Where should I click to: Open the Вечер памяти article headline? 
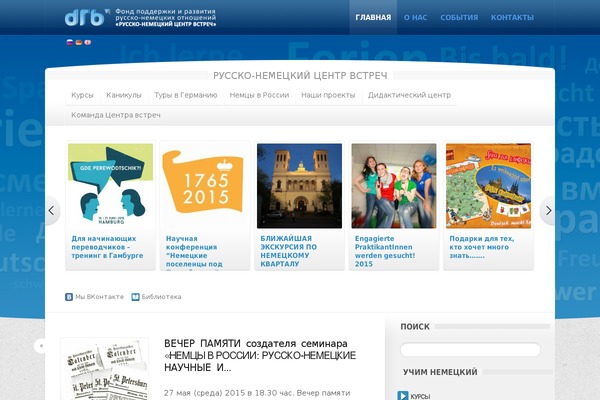(260, 356)
